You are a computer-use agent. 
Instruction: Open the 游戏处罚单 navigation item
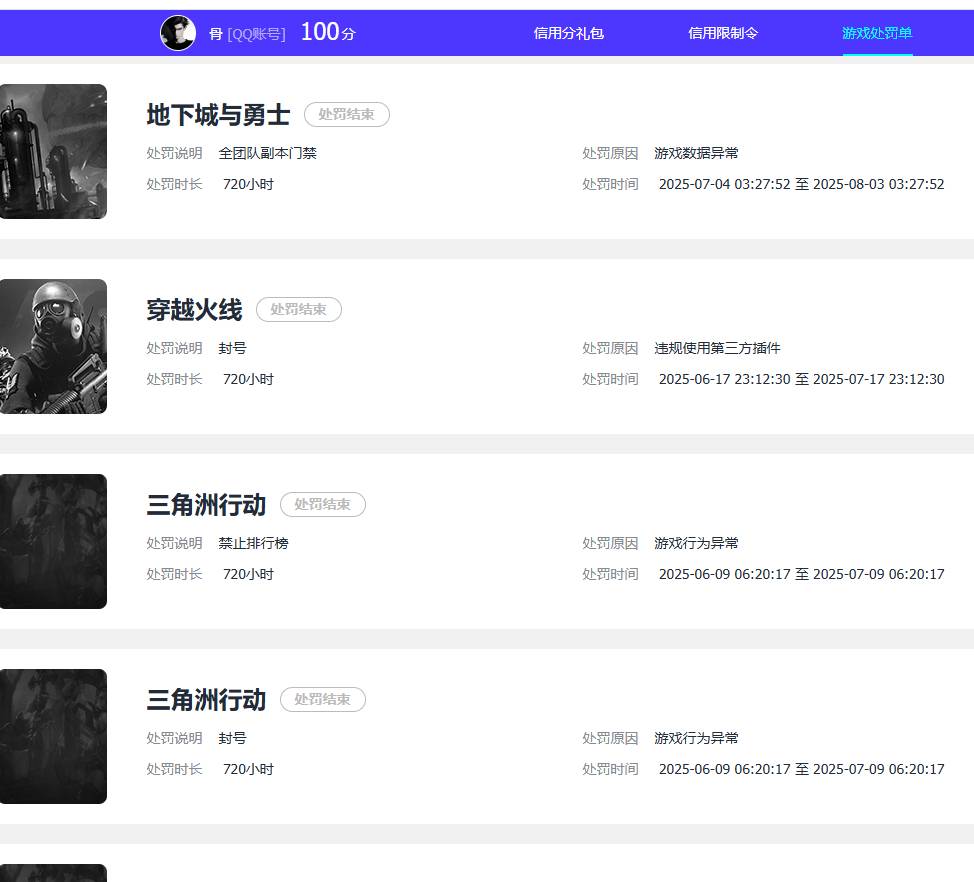coord(877,33)
